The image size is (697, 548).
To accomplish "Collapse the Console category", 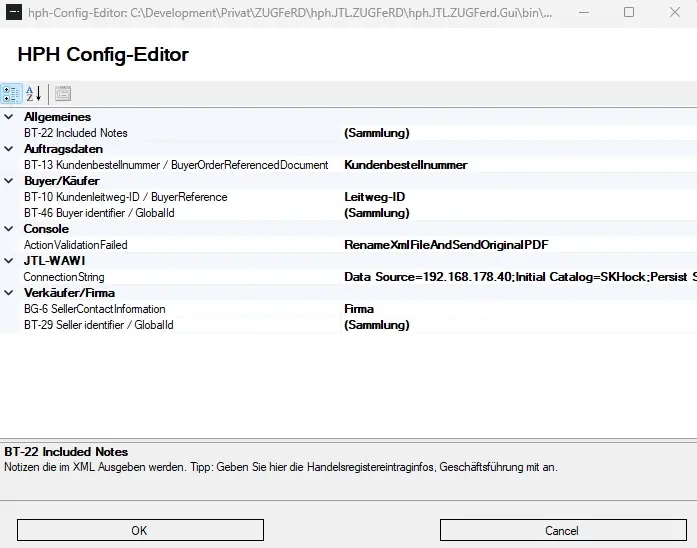I will tap(9, 229).
